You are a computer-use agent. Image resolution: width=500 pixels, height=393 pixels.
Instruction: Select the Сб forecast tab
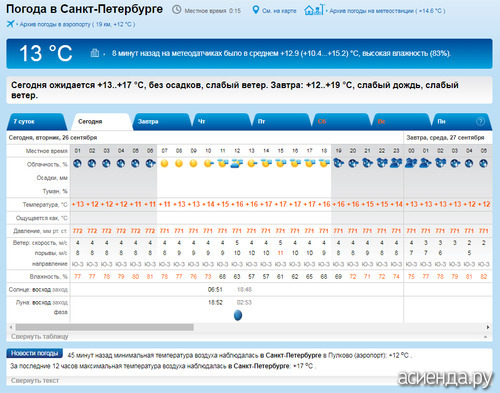341,122
